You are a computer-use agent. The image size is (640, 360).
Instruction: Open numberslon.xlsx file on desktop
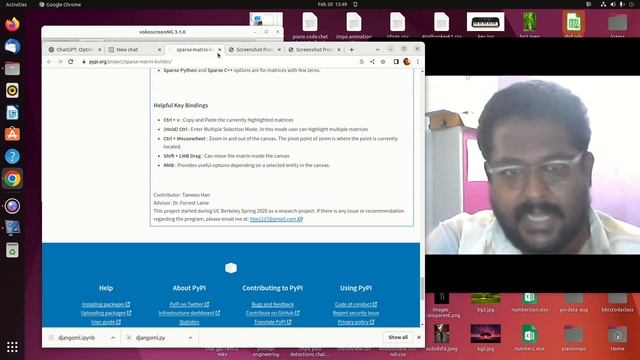click(530, 302)
